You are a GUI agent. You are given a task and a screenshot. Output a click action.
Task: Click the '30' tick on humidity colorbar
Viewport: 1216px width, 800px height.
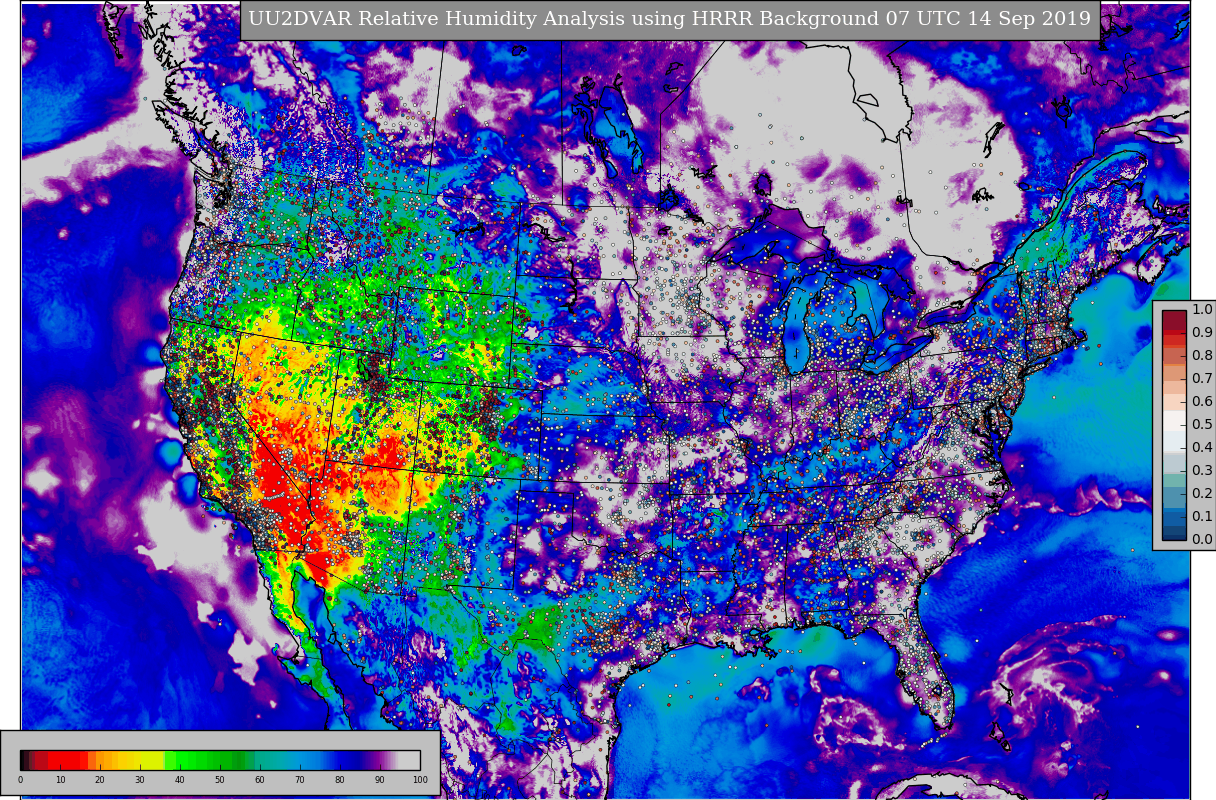click(140, 780)
